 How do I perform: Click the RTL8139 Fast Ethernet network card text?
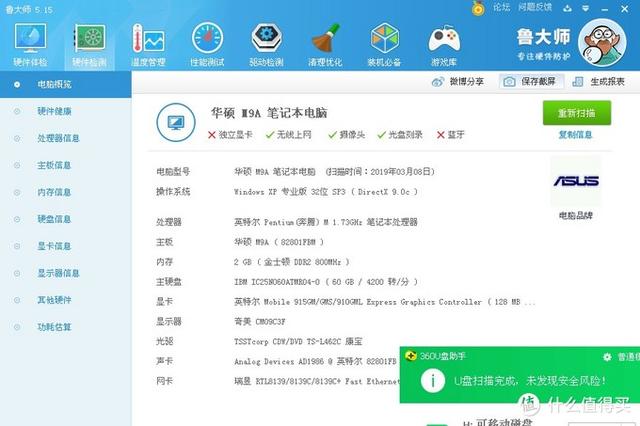(316, 381)
